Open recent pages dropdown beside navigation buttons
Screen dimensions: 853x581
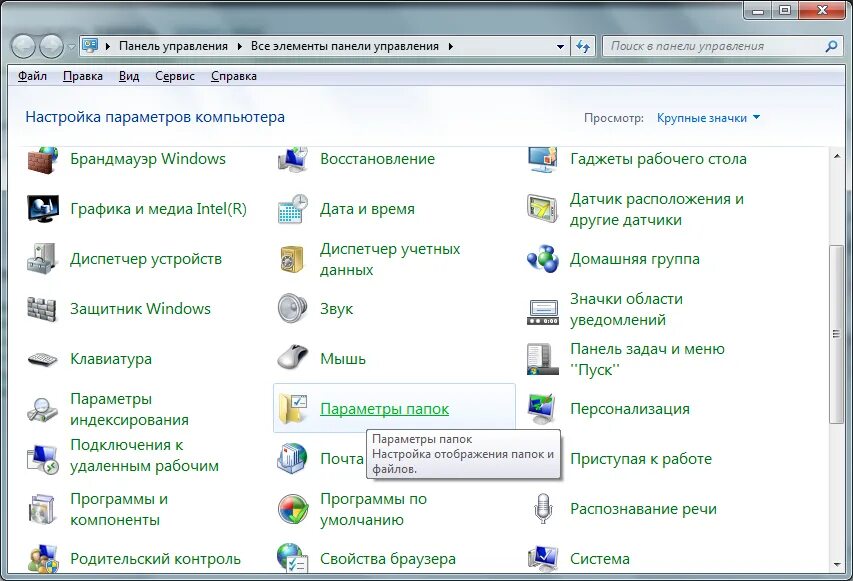71,47
